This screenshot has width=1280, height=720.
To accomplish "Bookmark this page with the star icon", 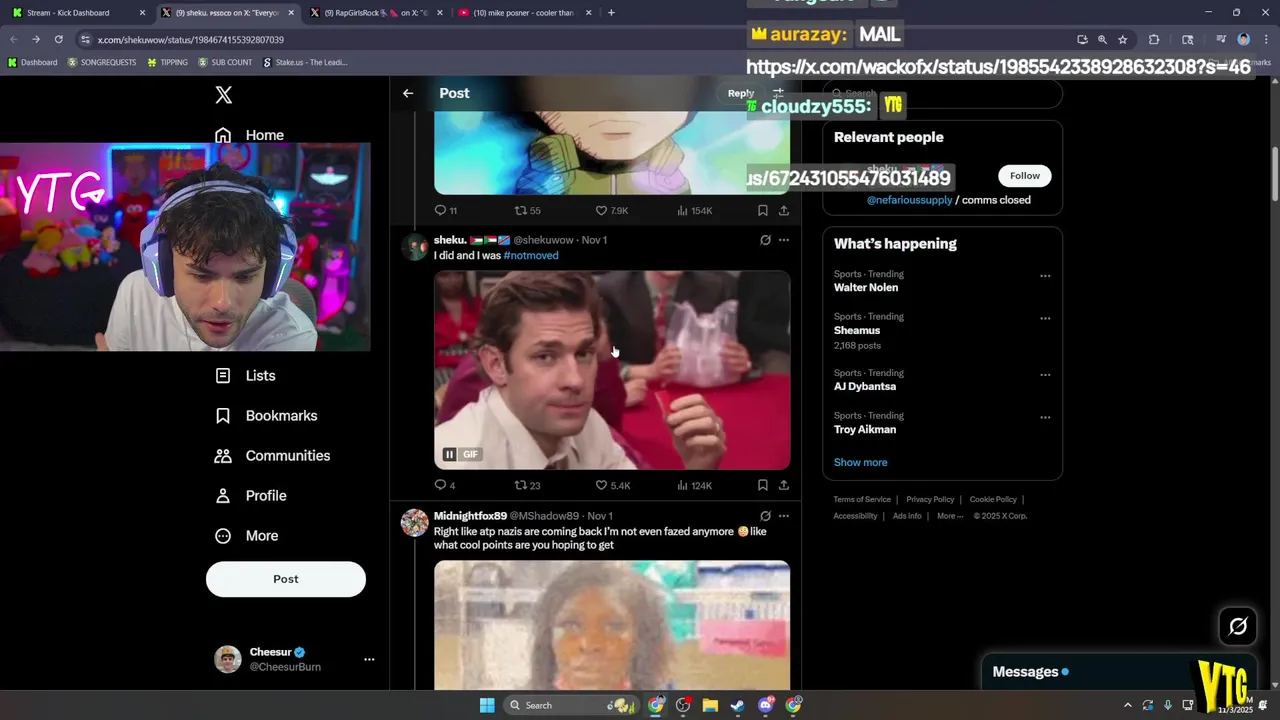I will (x=1123, y=39).
